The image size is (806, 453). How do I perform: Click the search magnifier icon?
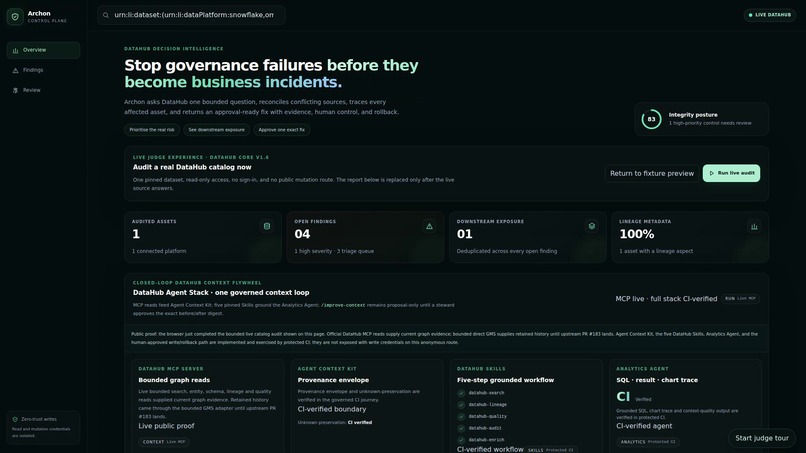pos(106,15)
